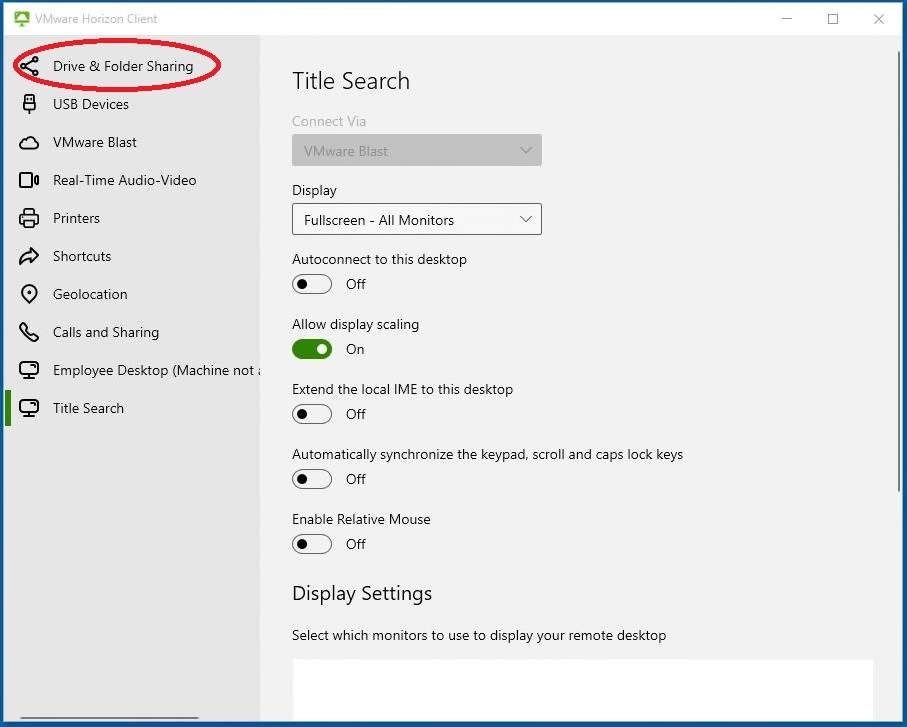Enable Extend the local IME toggle

pyautogui.click(x=312, y=414)
